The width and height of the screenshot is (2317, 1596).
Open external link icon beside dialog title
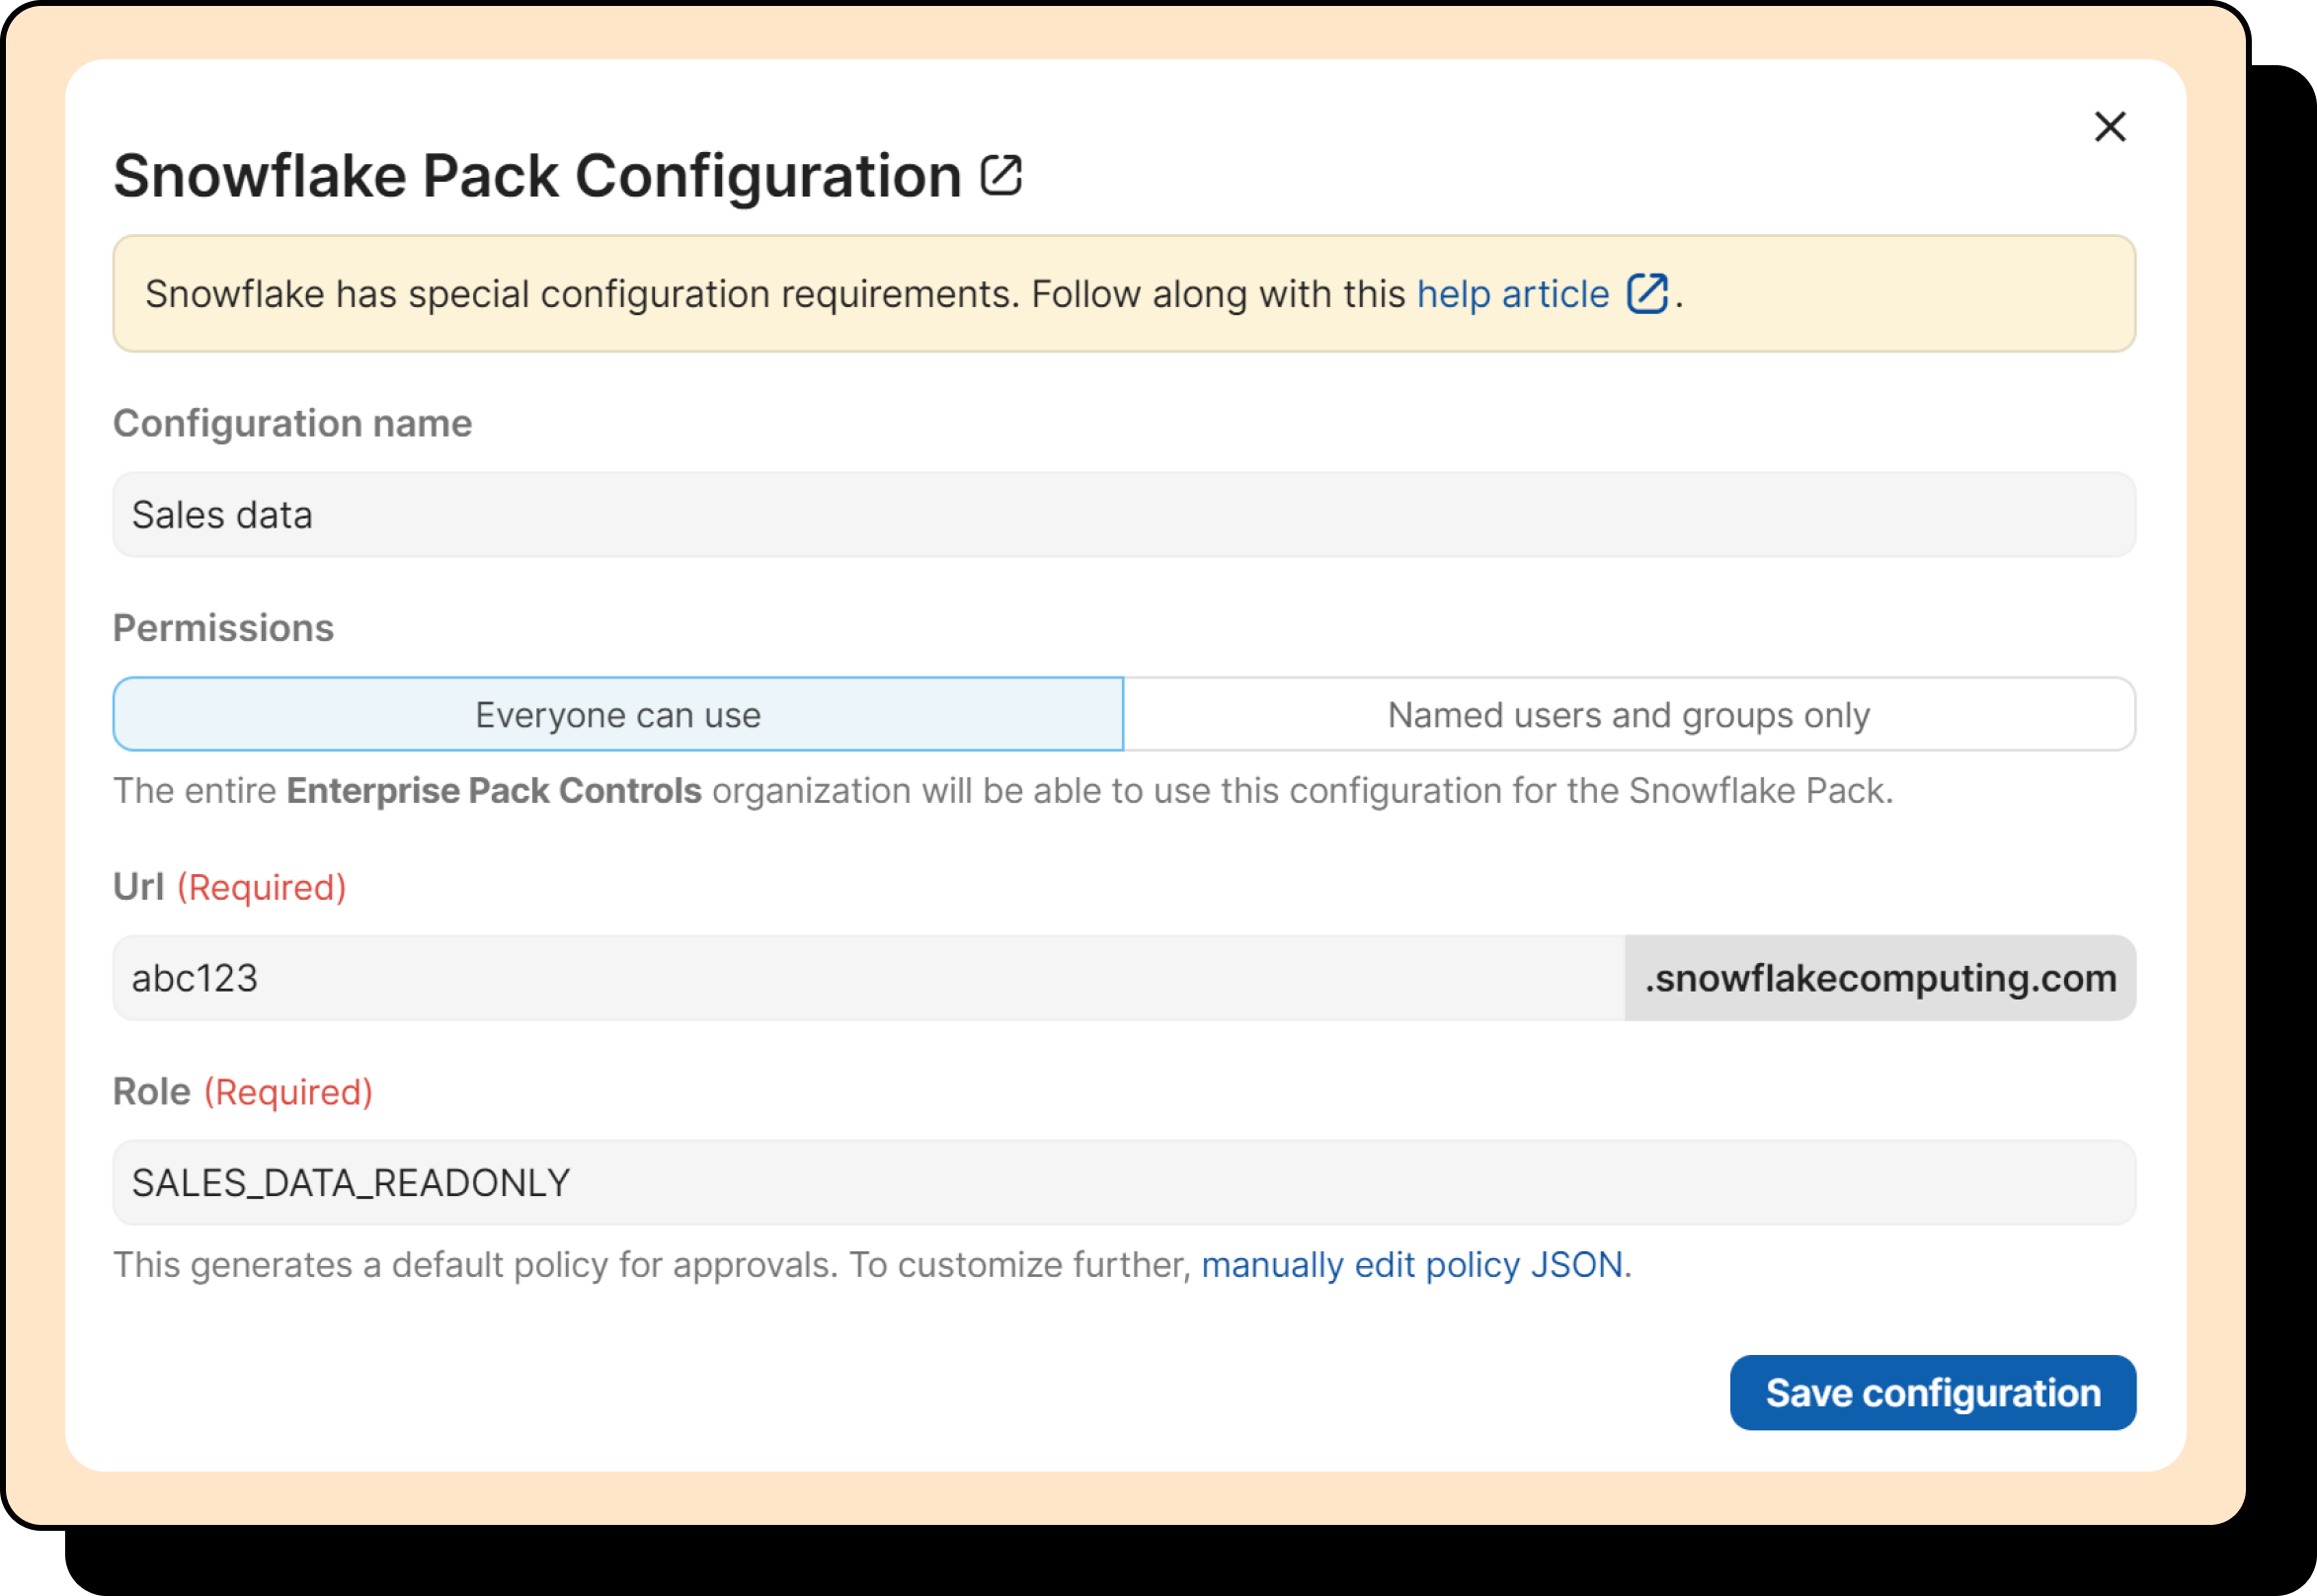coord(1000,176)
